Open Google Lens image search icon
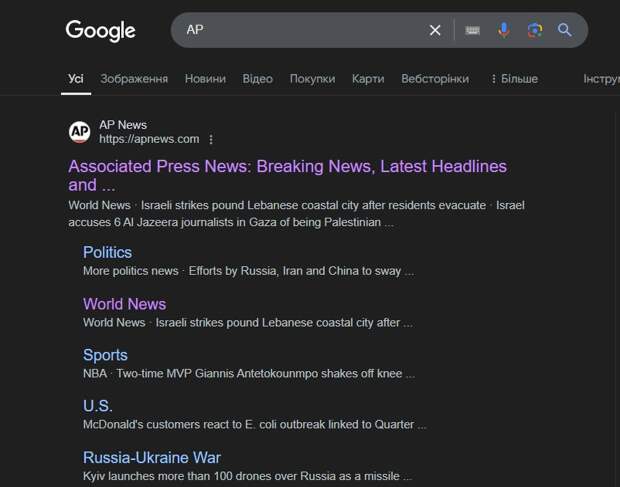Image resolution: width=620 pixels, height=487 pixels. pos(535,30)
